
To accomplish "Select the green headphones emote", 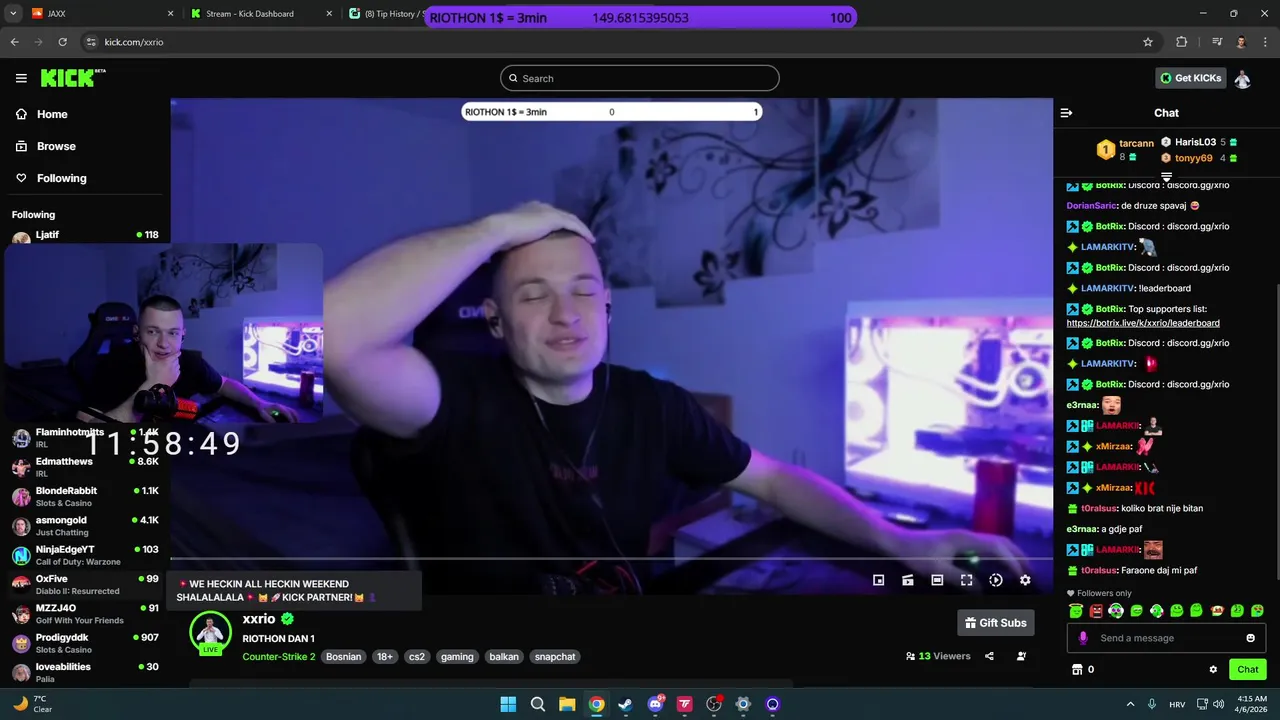I will tap(1156, 611).
